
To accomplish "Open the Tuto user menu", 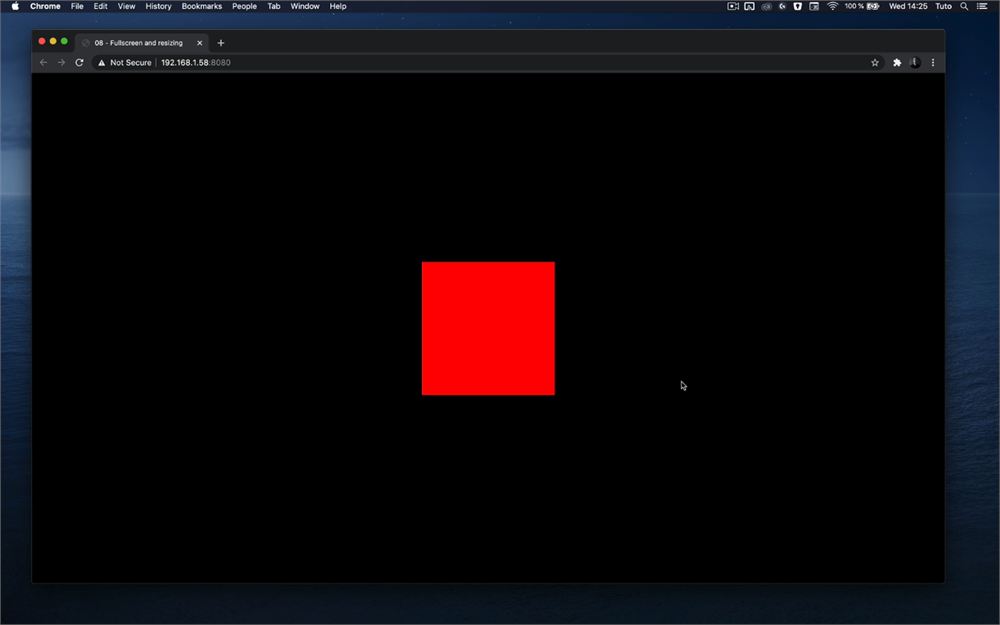I will (x=943, y=6).
